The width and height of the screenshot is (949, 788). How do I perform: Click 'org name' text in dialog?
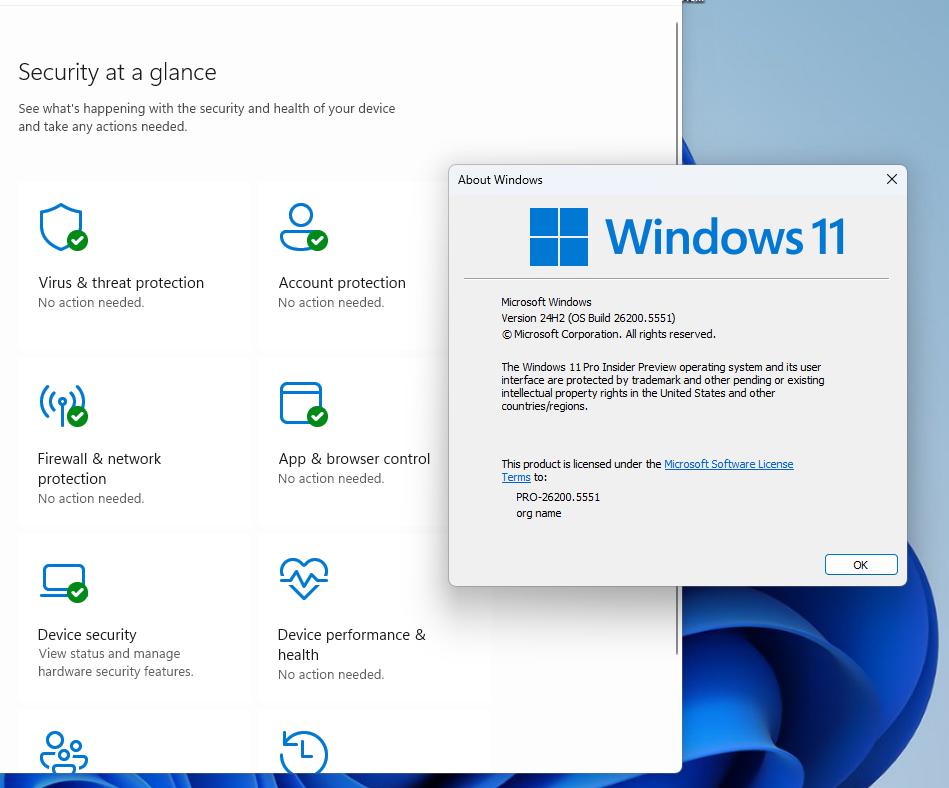[x=539, y=513]
